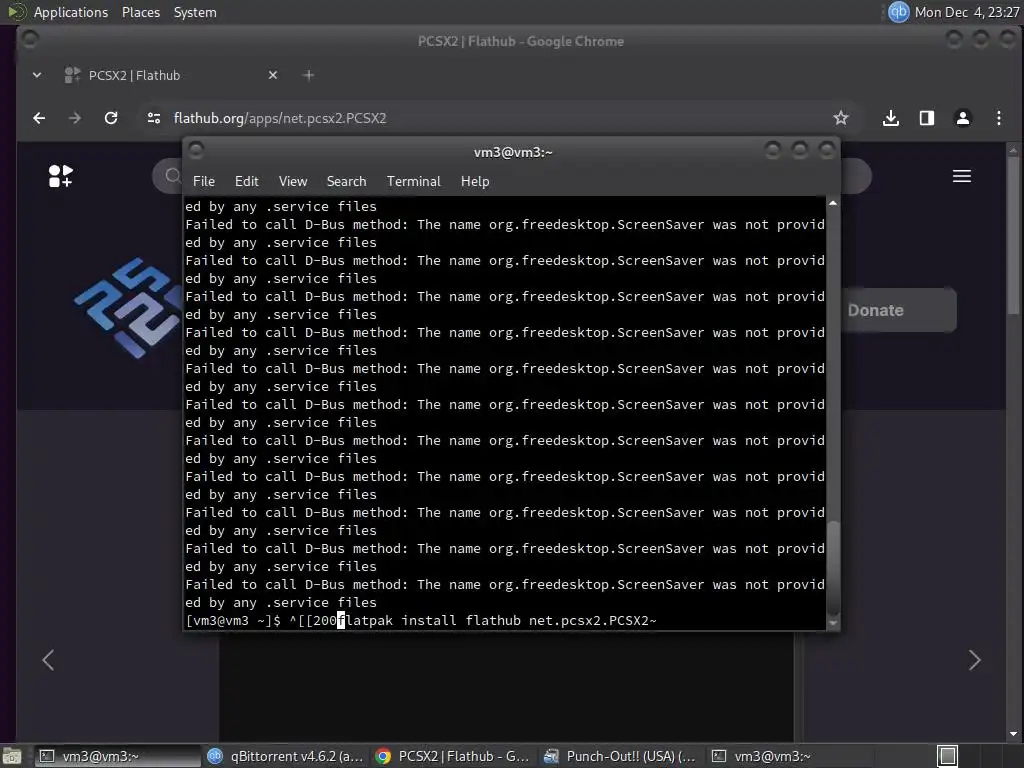Close the PCSX2 | Flathub tab
The width and height of the screenshot is (1024, 768).
click(x=273, y=75)
